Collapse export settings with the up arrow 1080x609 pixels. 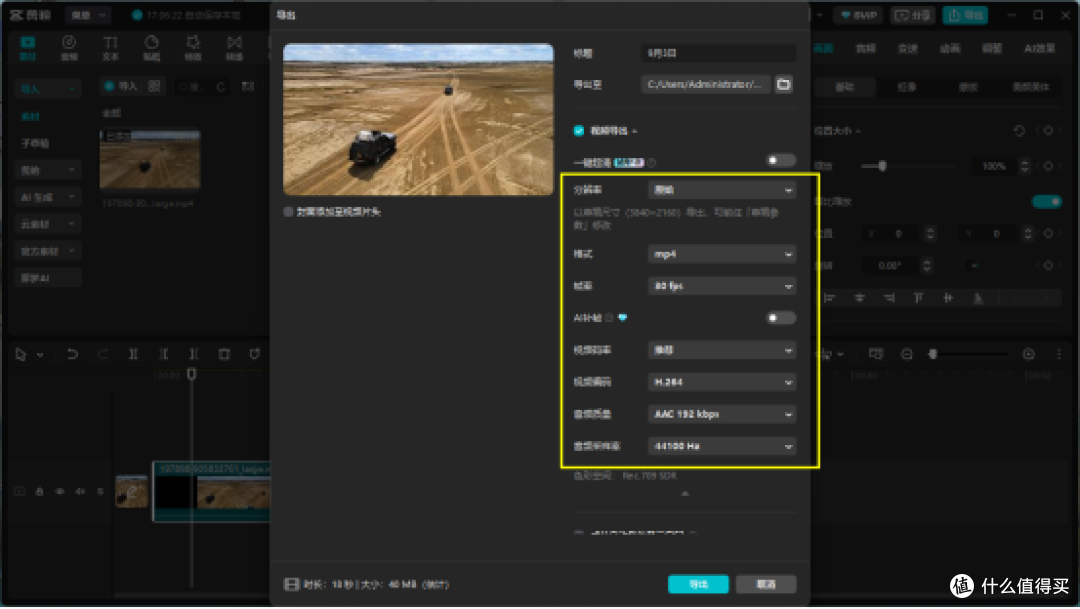click(x=685, y=493)
